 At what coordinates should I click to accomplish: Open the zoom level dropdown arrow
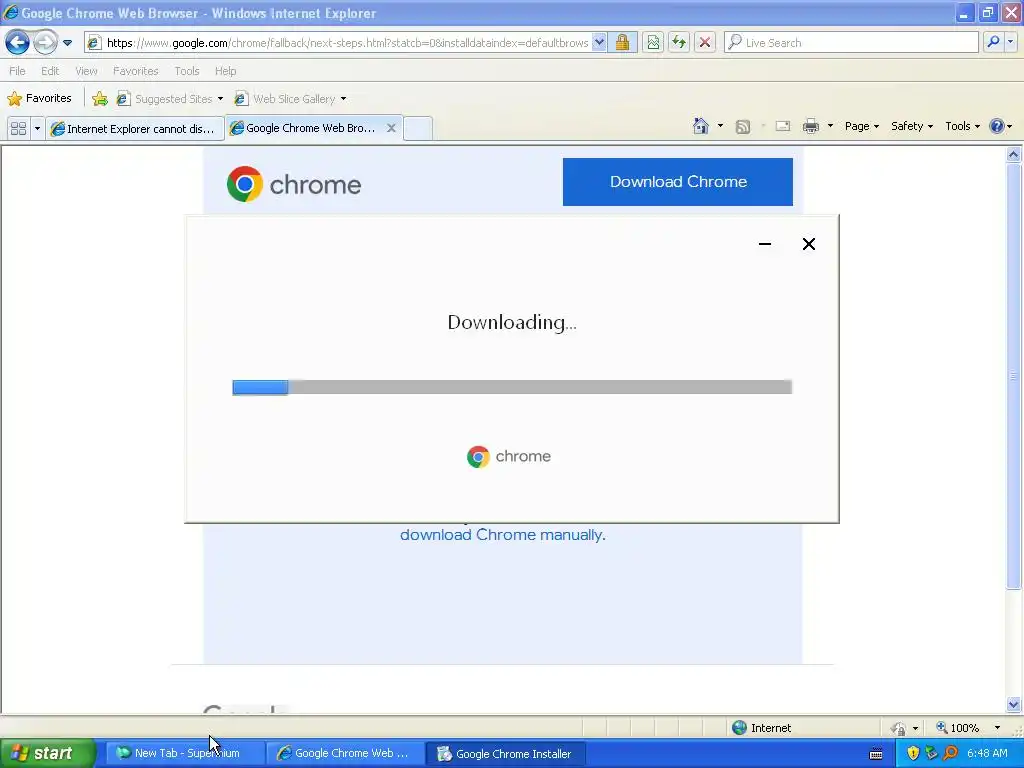coord(997,728)
